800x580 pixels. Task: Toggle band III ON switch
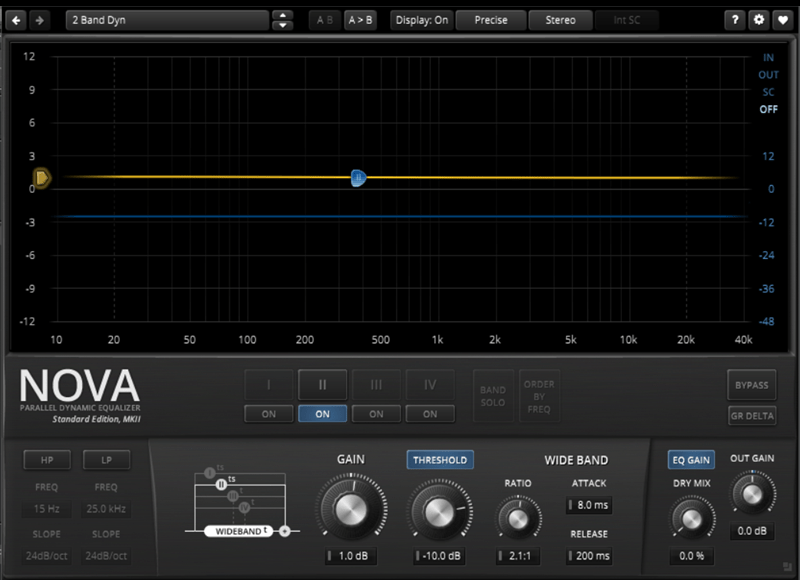point(376,414)
